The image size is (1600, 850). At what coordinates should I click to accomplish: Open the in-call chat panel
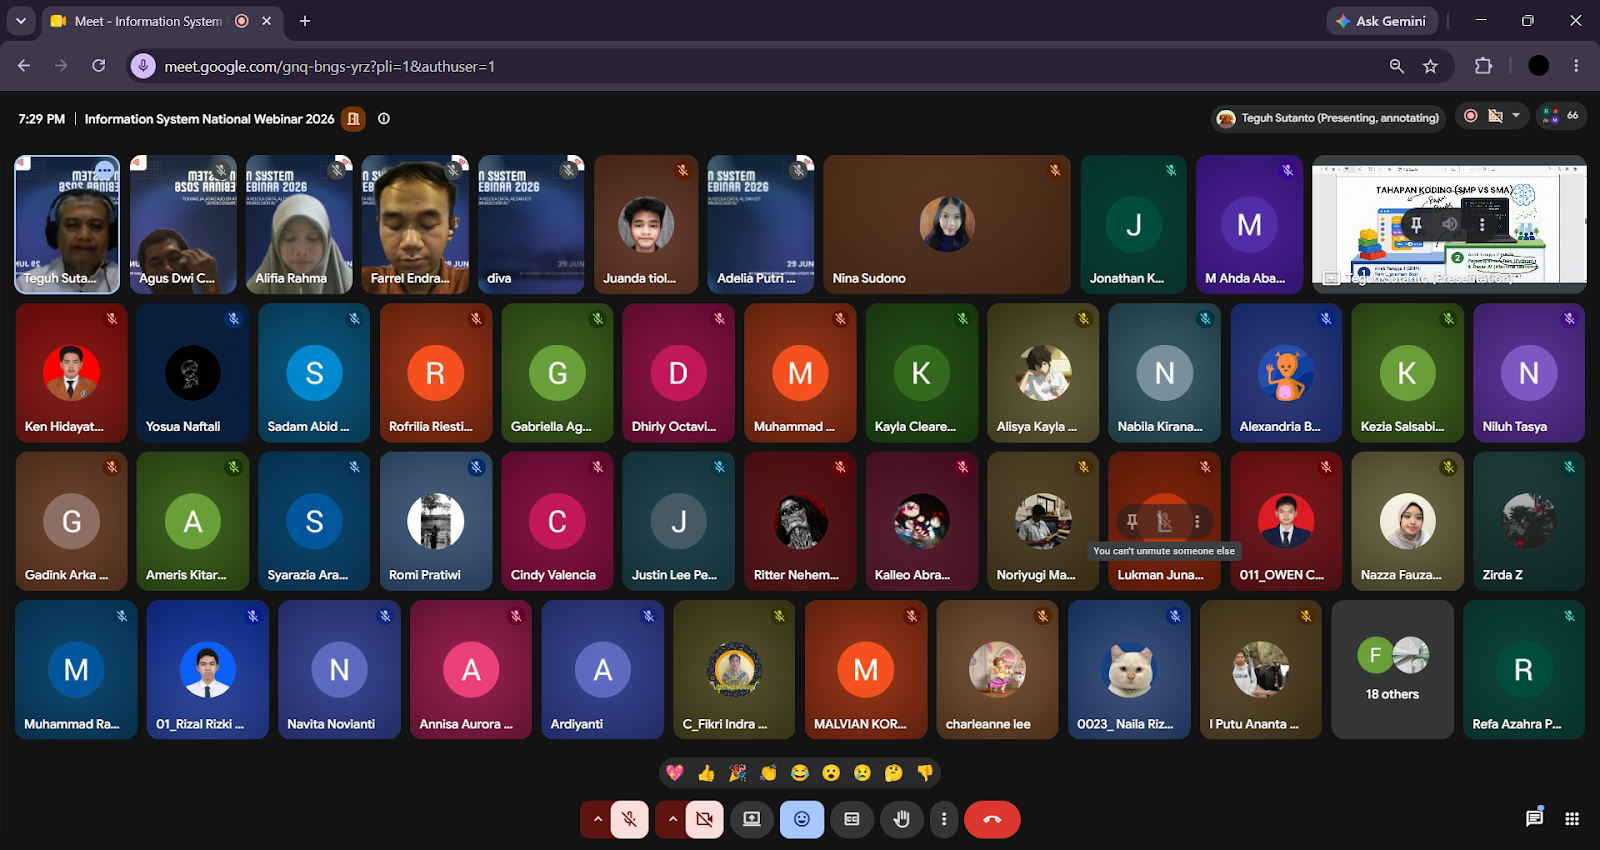tap(1534, 819)
